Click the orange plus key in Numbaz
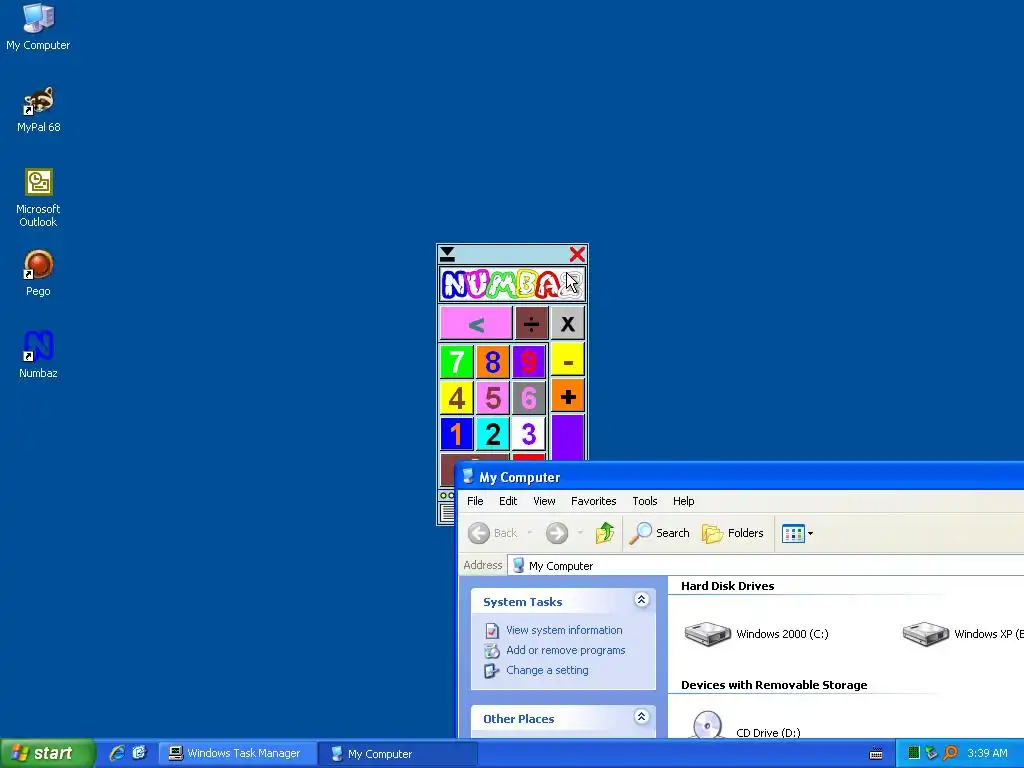This screenshot has height=768, width=1024. (568, 396)
